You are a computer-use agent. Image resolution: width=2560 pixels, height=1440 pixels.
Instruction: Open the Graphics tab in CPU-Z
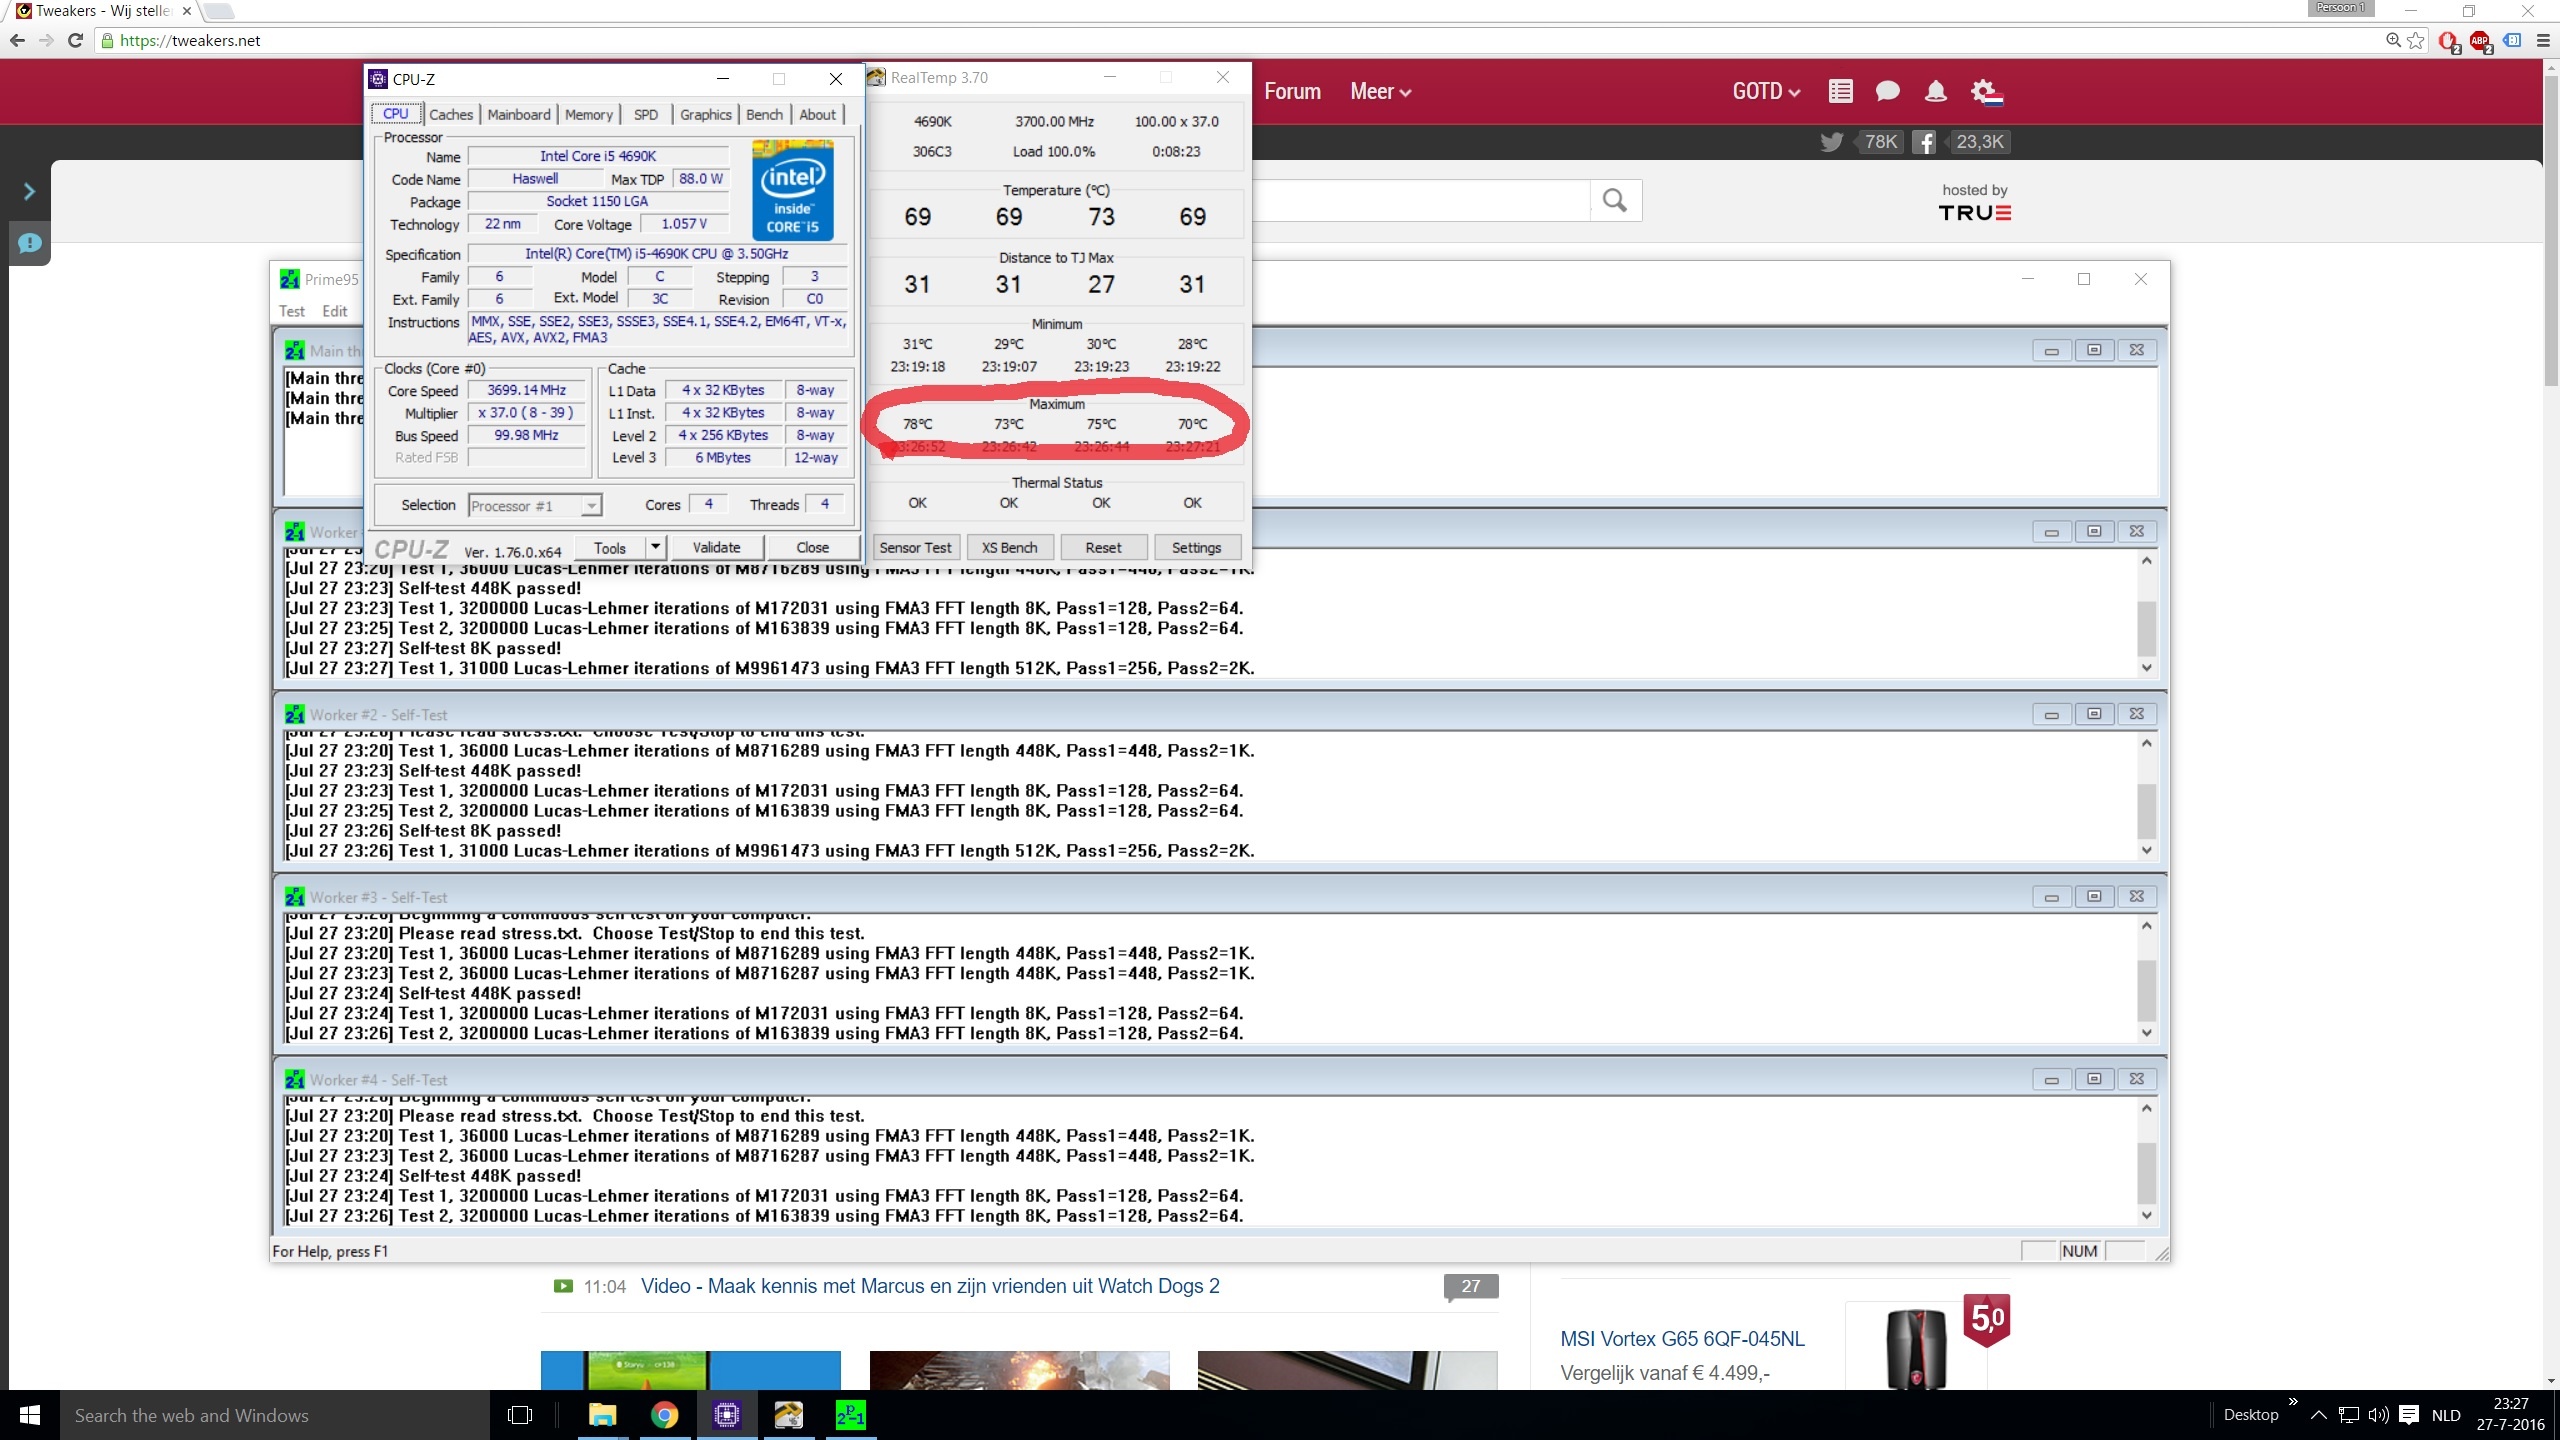point(706,114)
